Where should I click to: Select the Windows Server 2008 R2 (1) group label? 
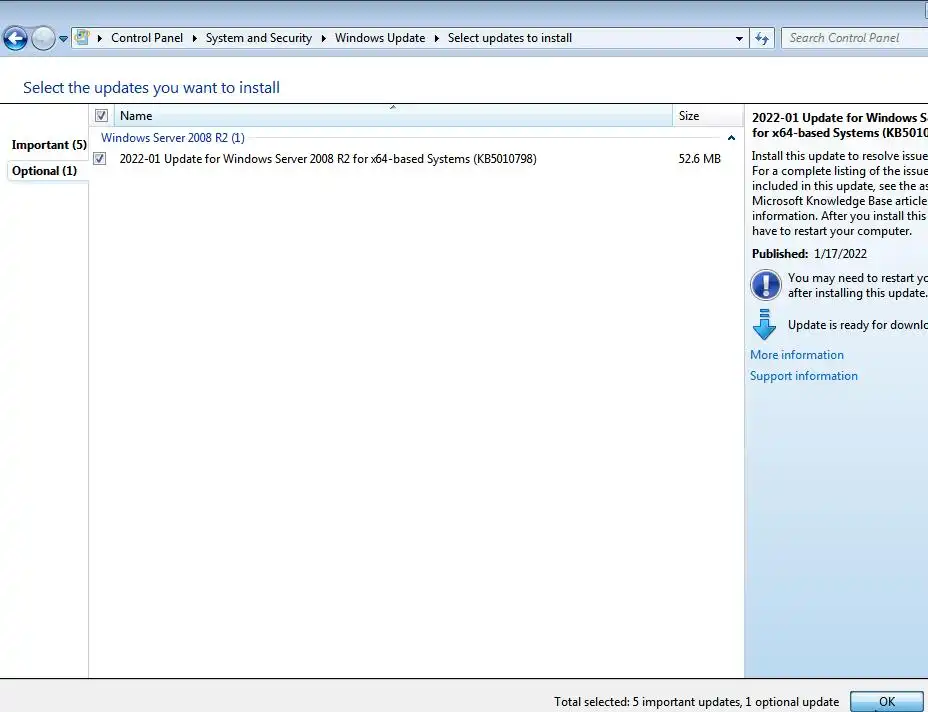coord(173,138)
